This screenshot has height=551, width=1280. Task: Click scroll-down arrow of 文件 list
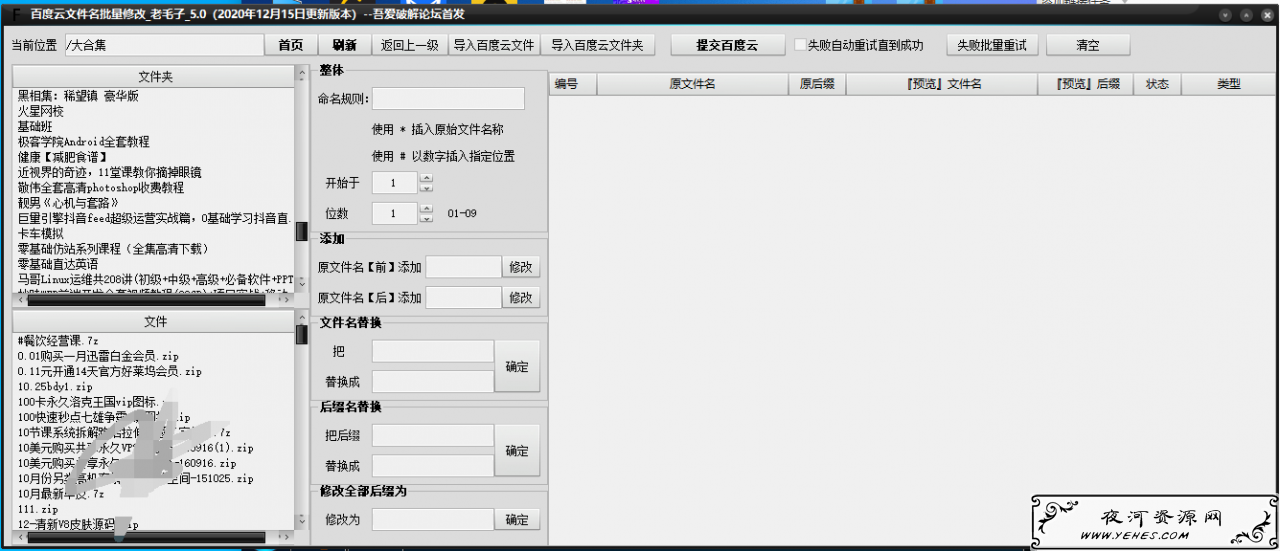[302, 520]
